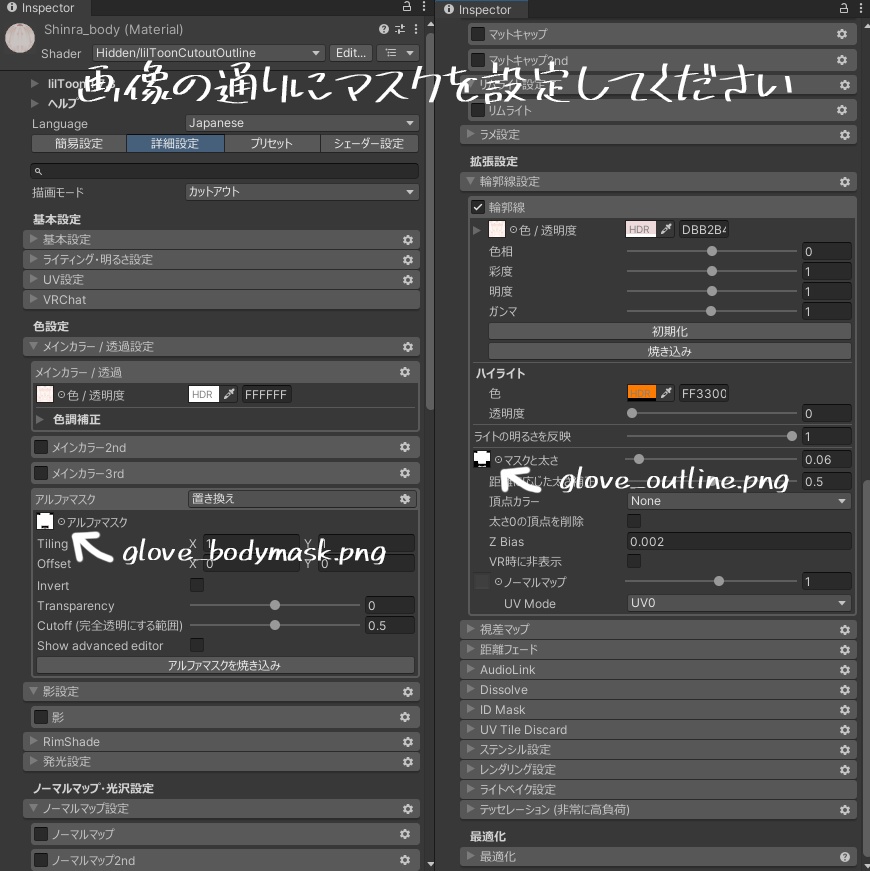Click the lock icon in right Inspector header

843,9
